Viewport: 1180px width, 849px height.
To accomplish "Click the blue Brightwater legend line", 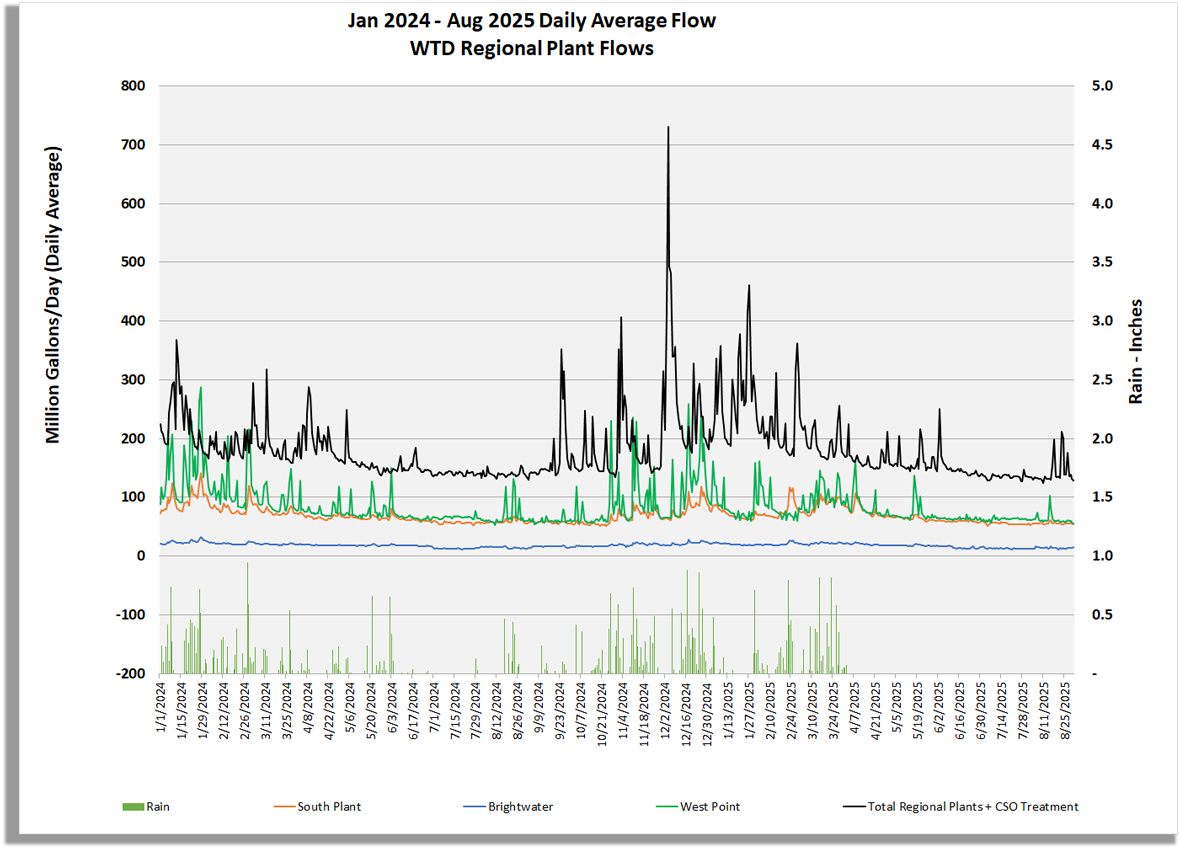I will click(x=473, y=806).
